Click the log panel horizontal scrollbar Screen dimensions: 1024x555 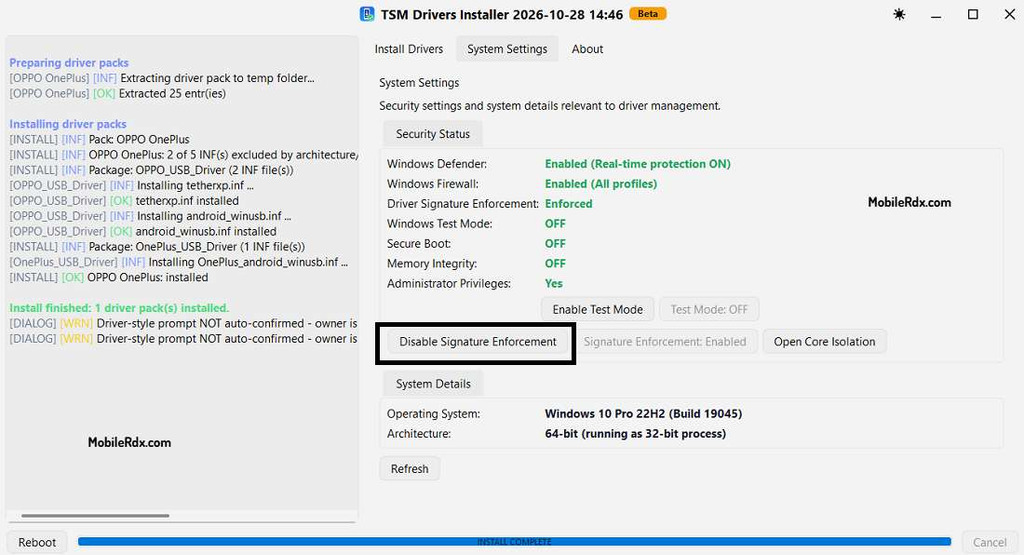pyautogui.click(x=95, y=515)
